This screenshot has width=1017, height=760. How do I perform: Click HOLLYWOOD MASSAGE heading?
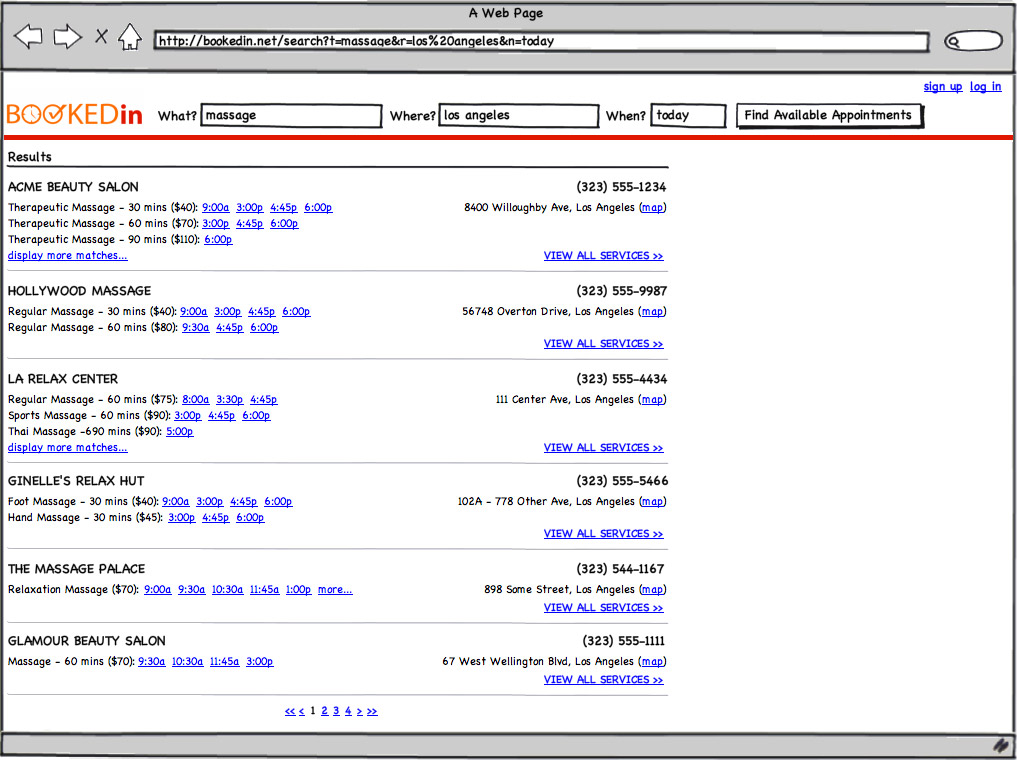[x=79, y=291]
